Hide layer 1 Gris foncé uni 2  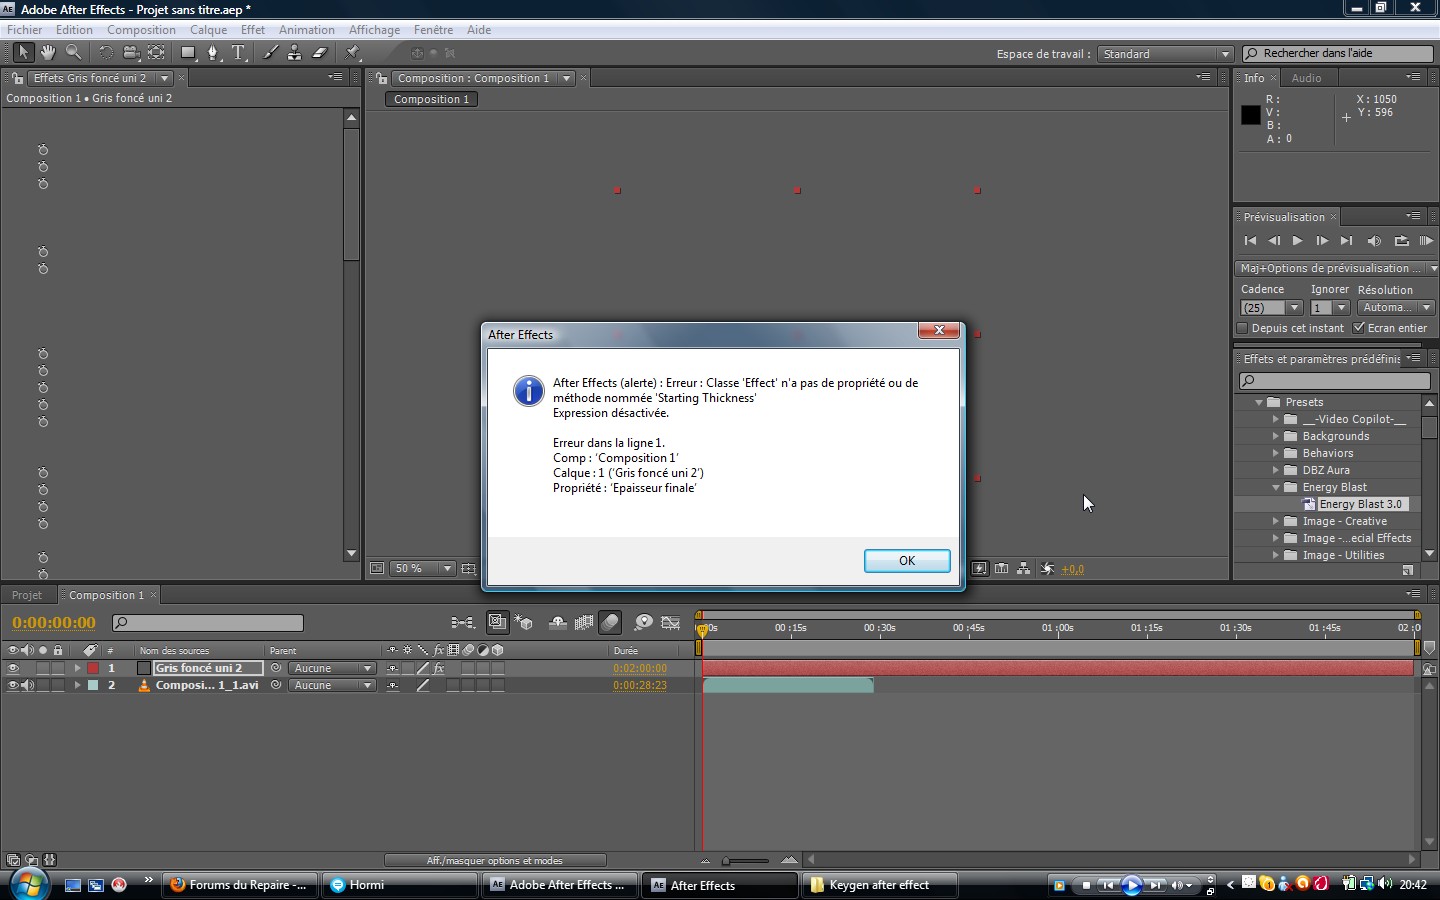13,668
